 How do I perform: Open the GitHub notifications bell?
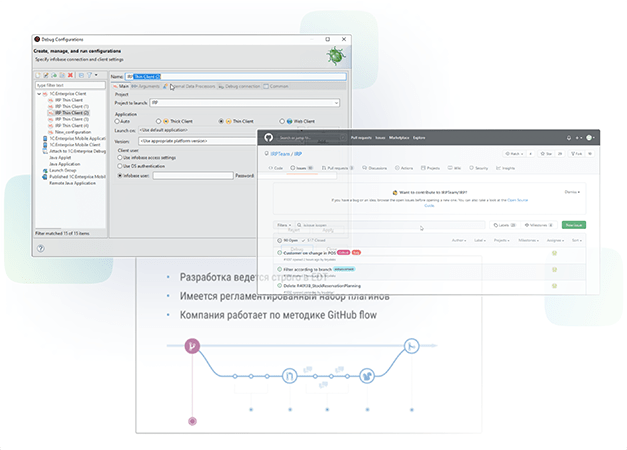[569, 138]
